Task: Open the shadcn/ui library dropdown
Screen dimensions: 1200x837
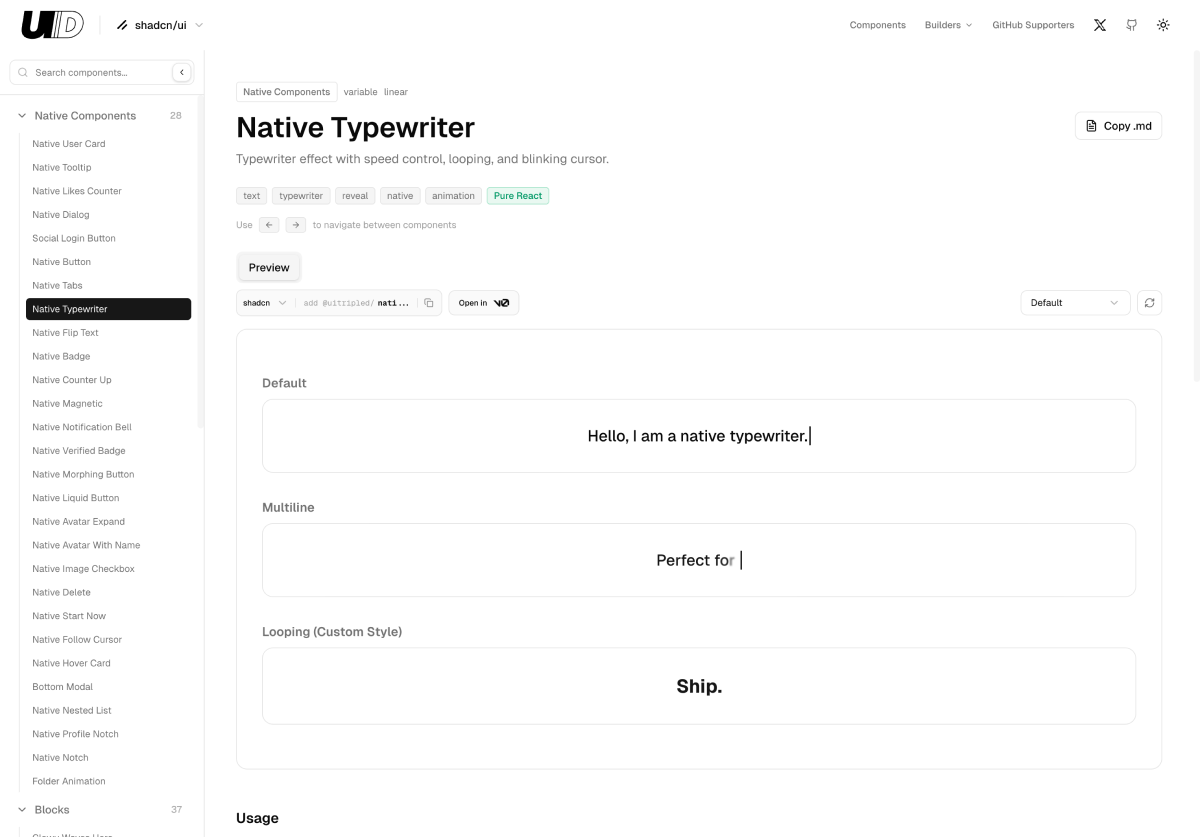Action: (160, 25)
